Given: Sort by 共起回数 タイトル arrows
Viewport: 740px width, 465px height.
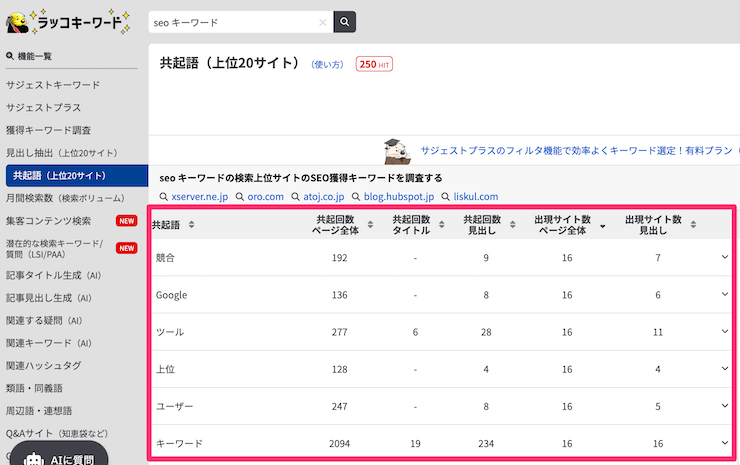Looking at the screenshot, I should coord(442,225).
